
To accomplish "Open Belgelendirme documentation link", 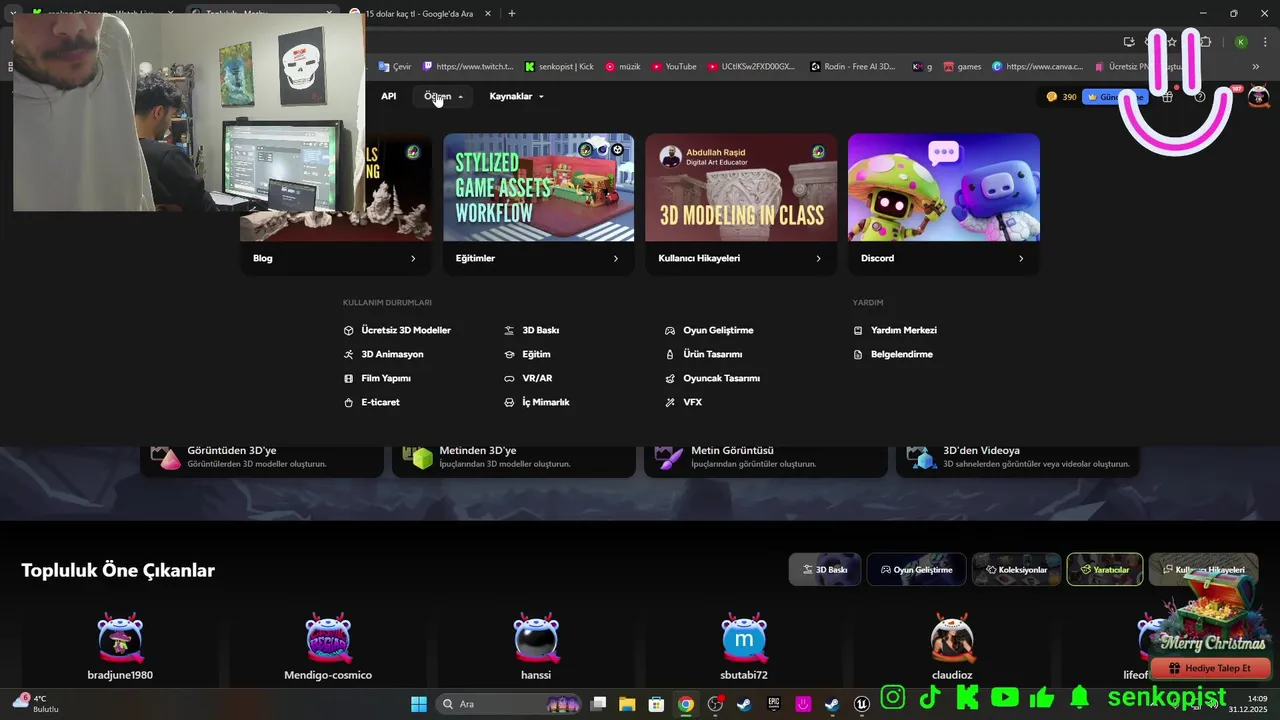I will pos(893,354).
